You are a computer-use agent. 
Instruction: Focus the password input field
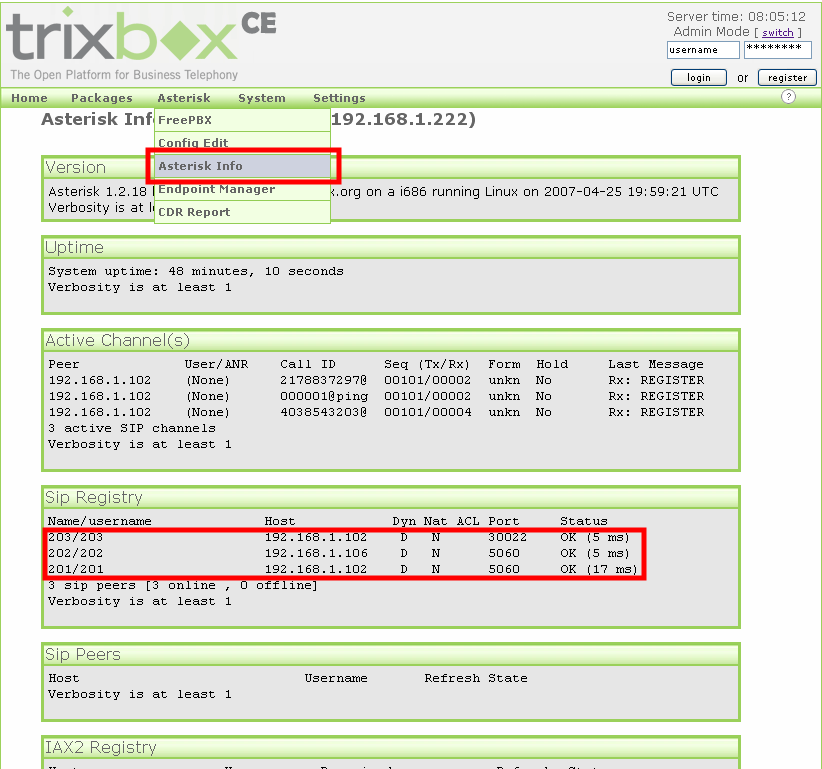pos(777,50)
